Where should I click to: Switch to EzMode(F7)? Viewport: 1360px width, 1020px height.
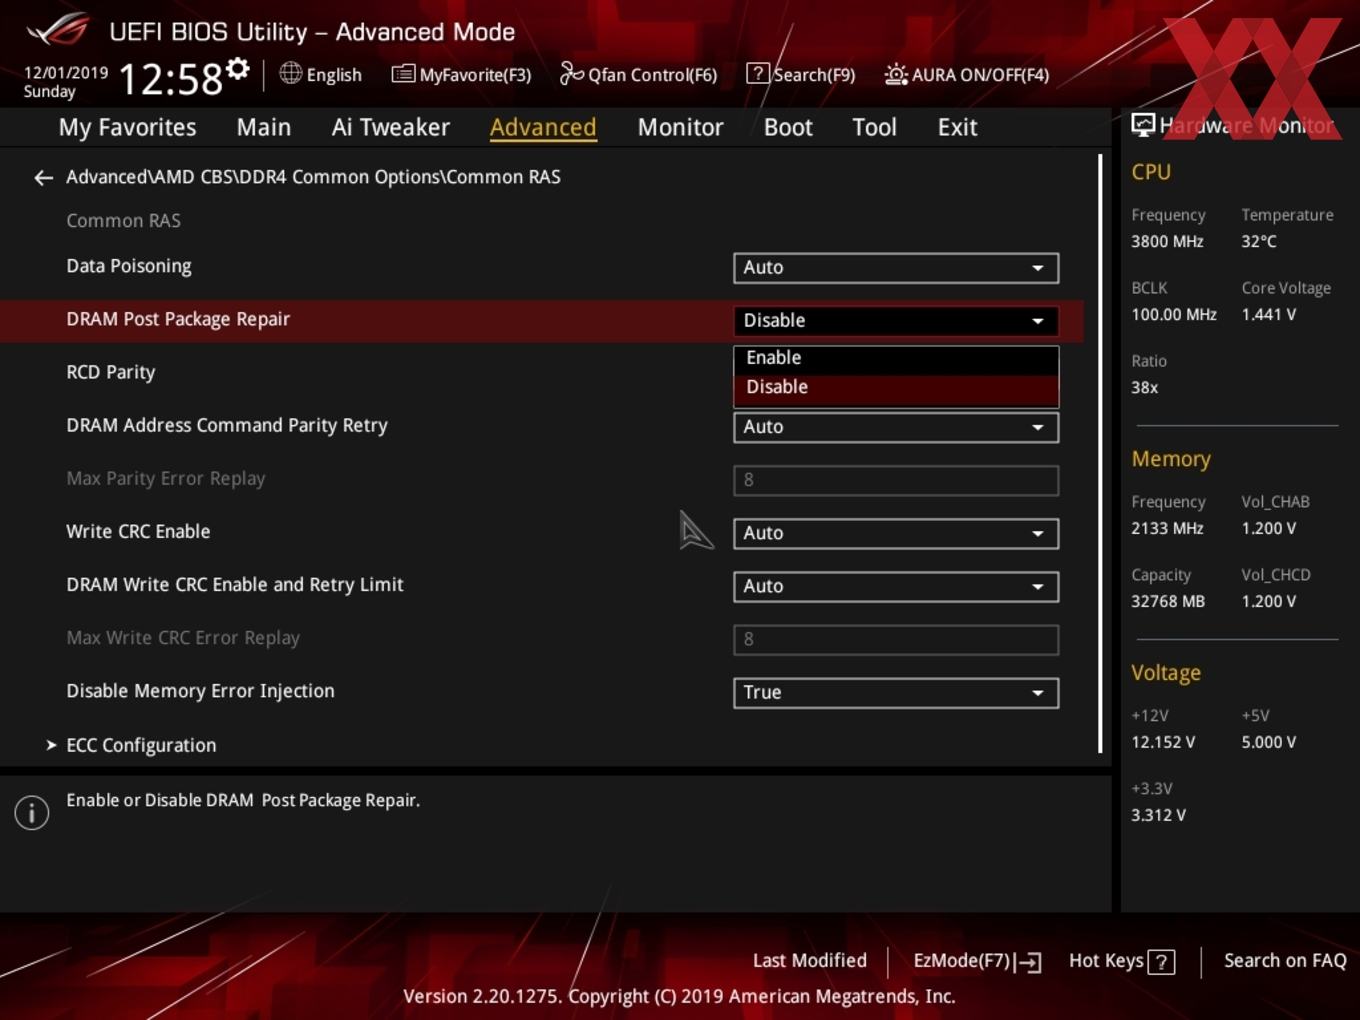click(x=977, y=961)
